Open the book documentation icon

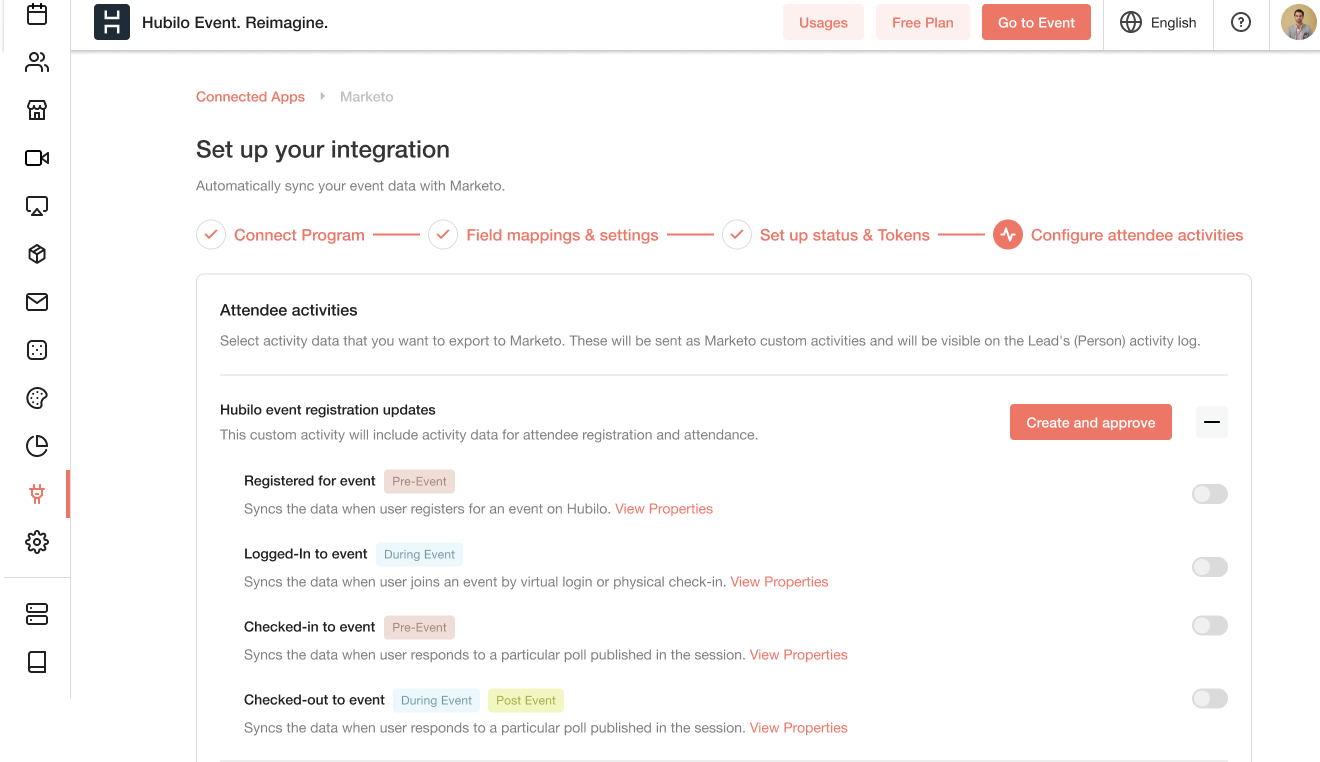(37, 662)
